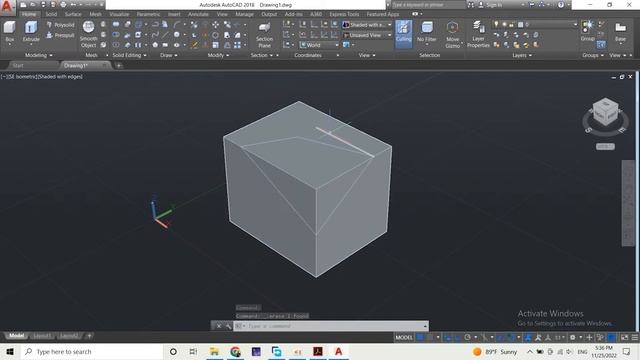Click the line tool in Draw panel

pyautogui.click(x=165, y=35)
